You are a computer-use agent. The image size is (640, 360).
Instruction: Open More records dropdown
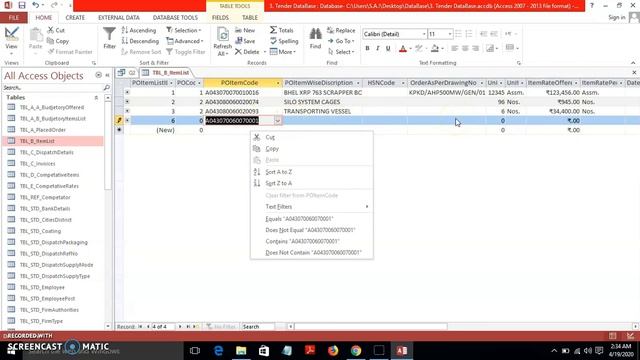pyautogui.click(x=283, y=52)
